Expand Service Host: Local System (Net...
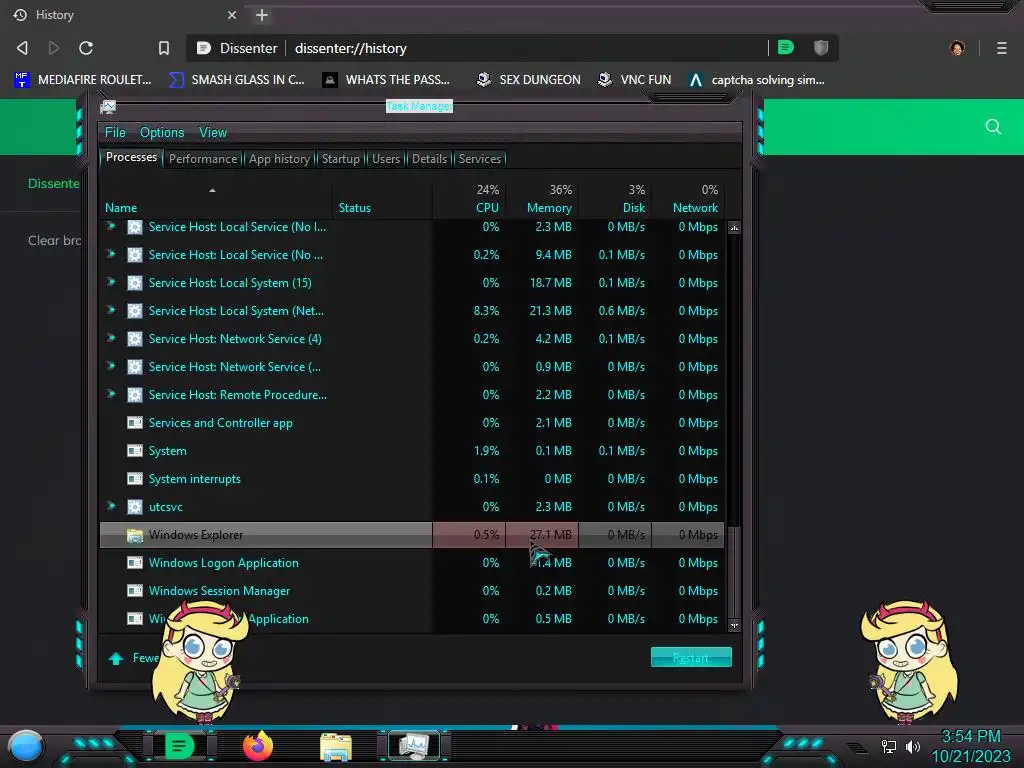 [111, 310]
